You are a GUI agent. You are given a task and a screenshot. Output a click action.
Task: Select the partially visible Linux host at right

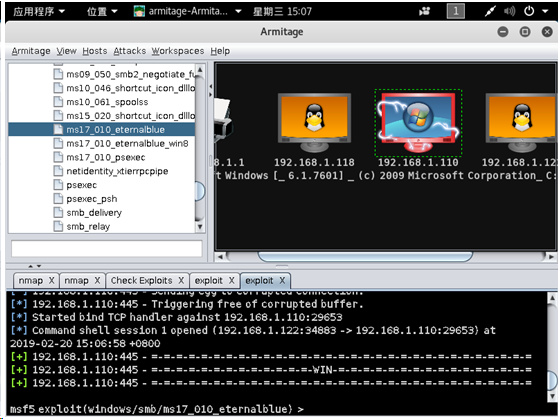tap(521, 123)
